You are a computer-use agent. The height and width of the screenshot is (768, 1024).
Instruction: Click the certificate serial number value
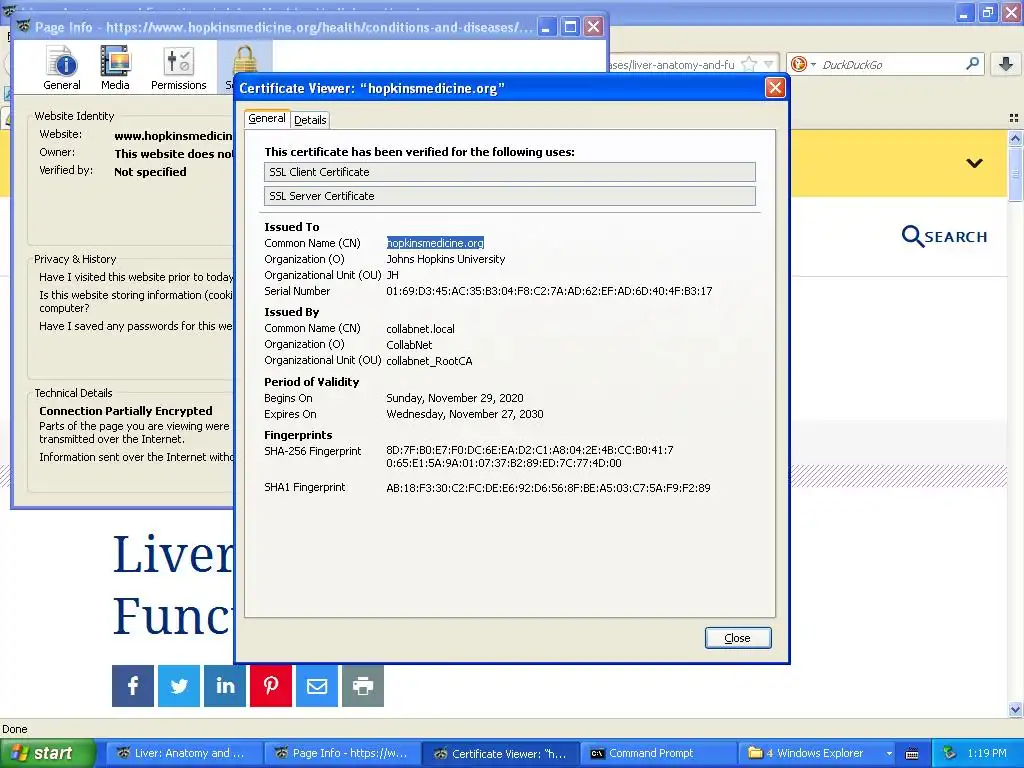pos(549,291)
